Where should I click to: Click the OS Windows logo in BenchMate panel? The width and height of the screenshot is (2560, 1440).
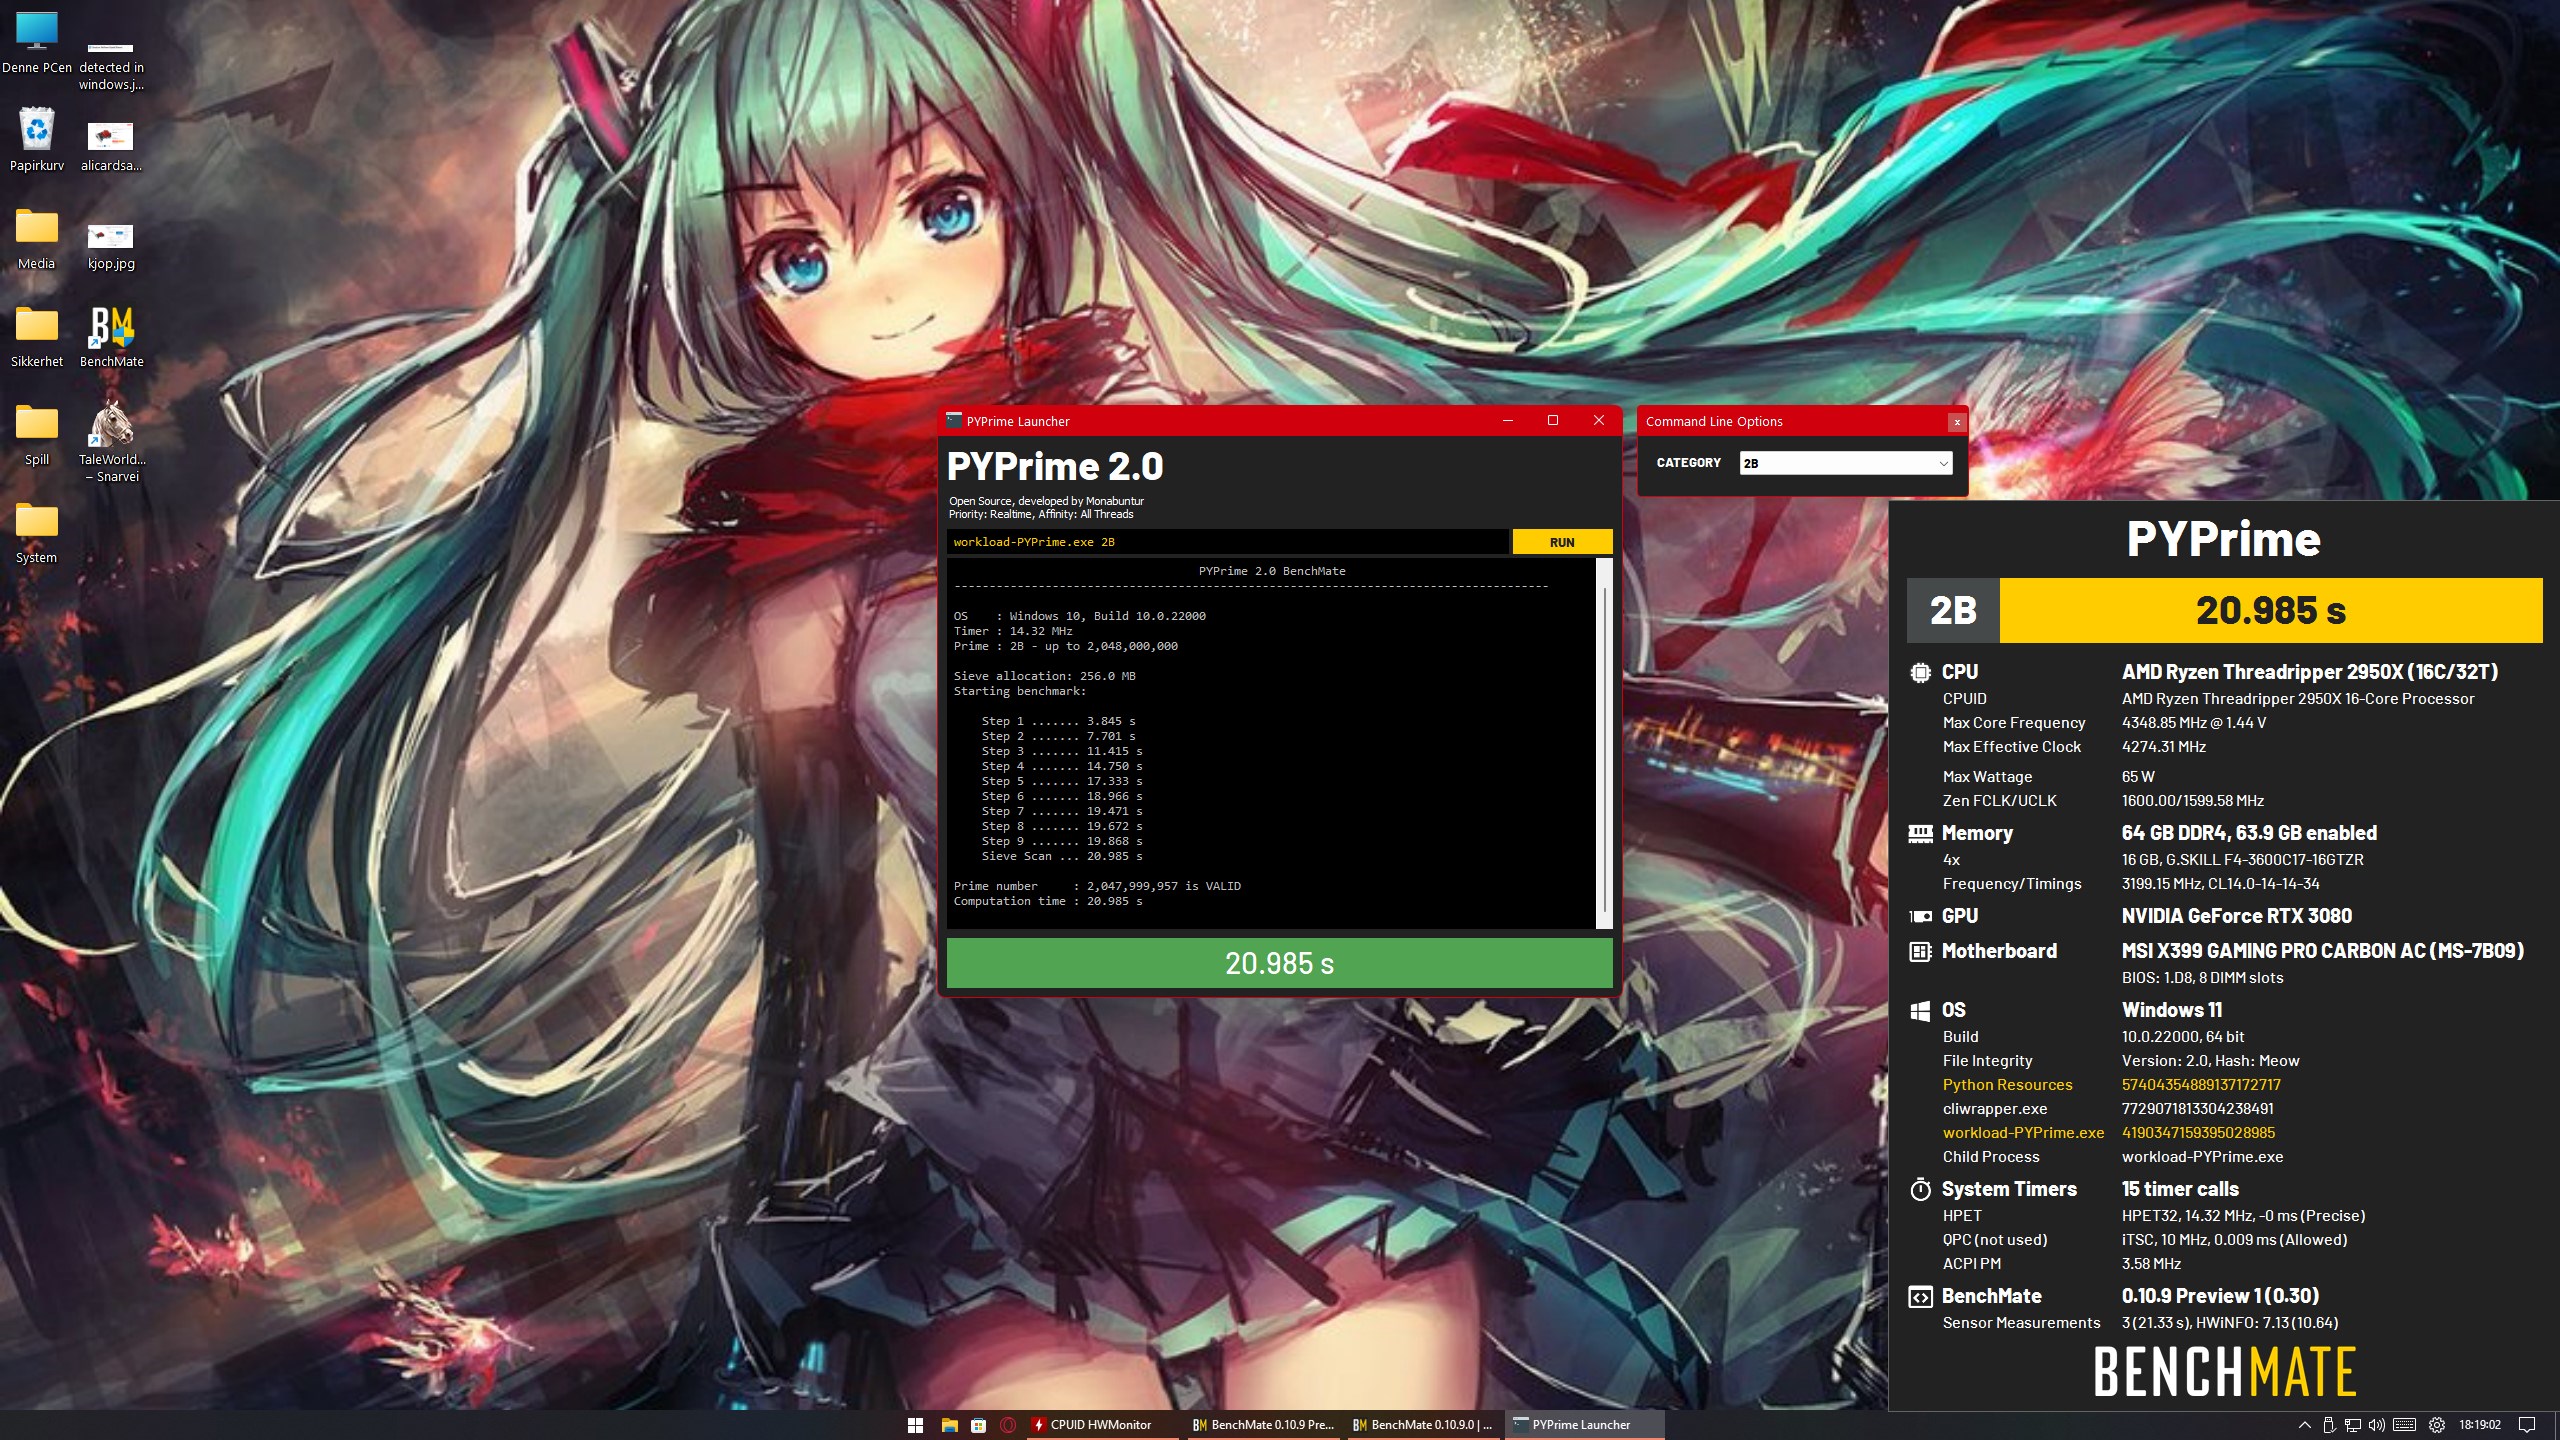pos(1920,1010)
